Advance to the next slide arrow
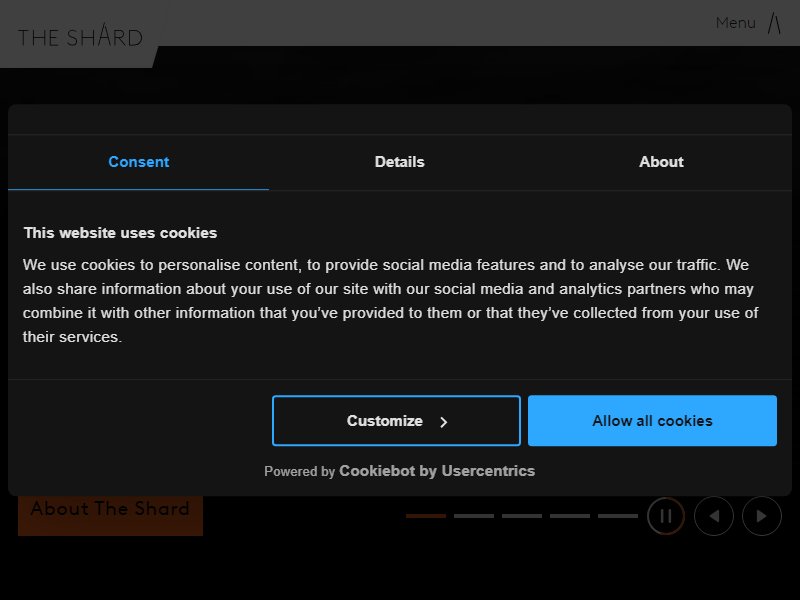The image size is (800, 600). 762,516
